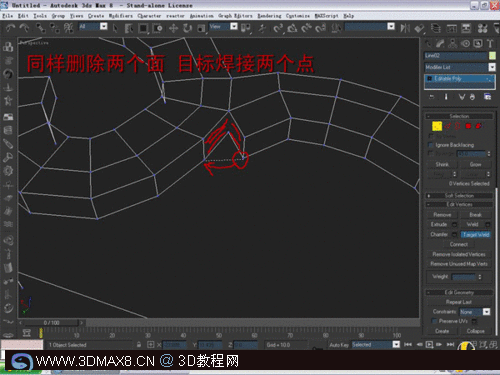Switch to the Utilities panel tab
Image resolution: width=500 pixels, height=375 pixels.
[x=490, y=43]
